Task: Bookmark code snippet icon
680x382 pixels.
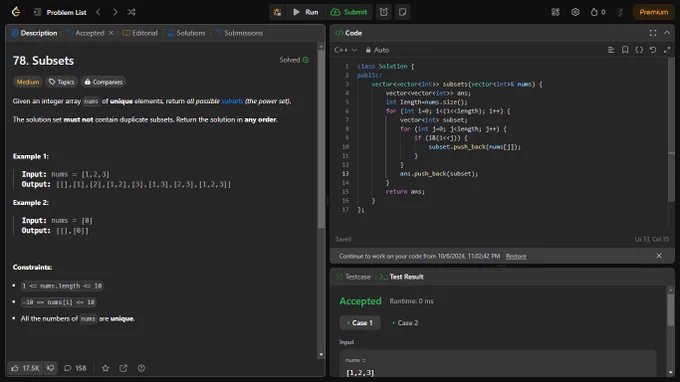Action: [x=625, y=50]
